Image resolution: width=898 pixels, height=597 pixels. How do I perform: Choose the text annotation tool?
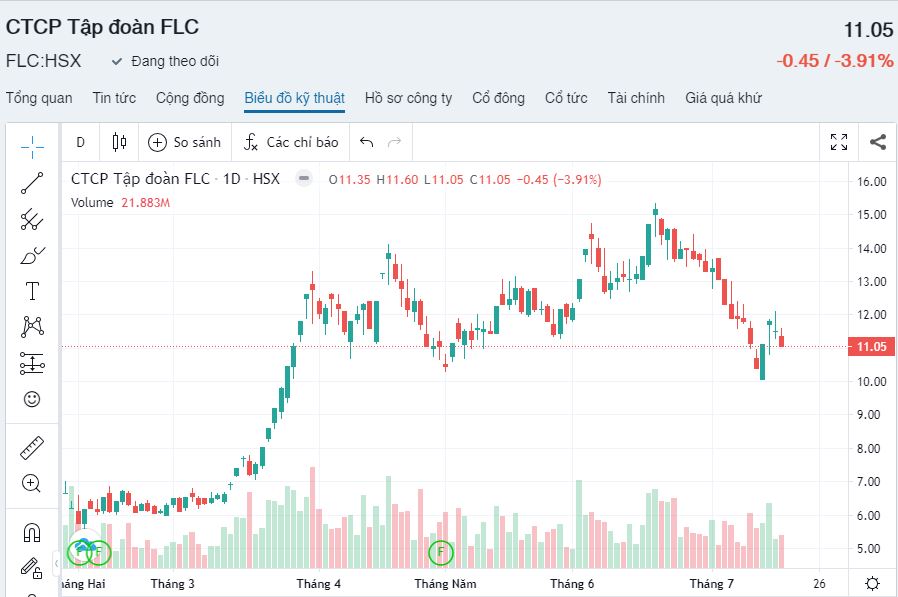coord(32,291)
